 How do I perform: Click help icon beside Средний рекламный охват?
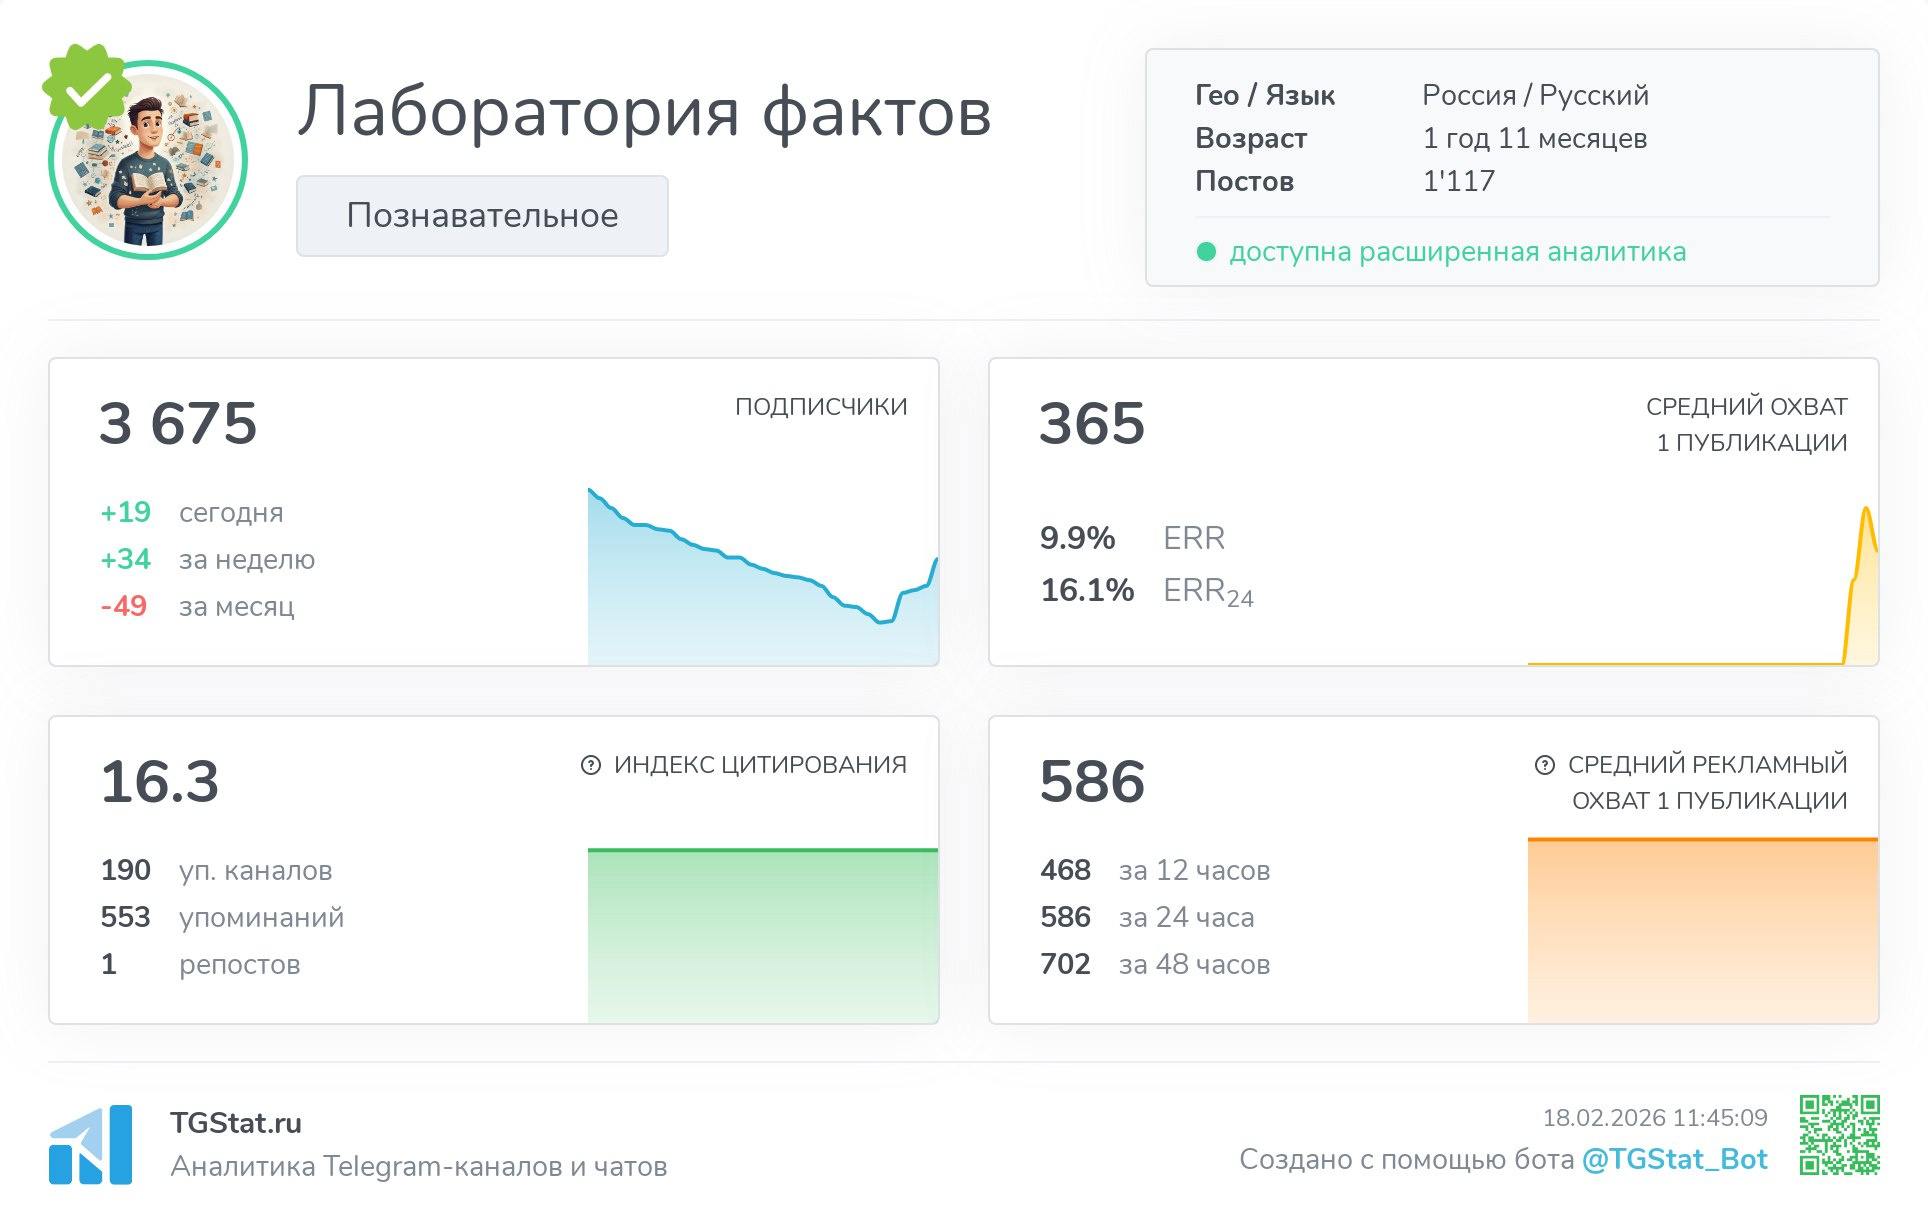tap(1545, 765)
